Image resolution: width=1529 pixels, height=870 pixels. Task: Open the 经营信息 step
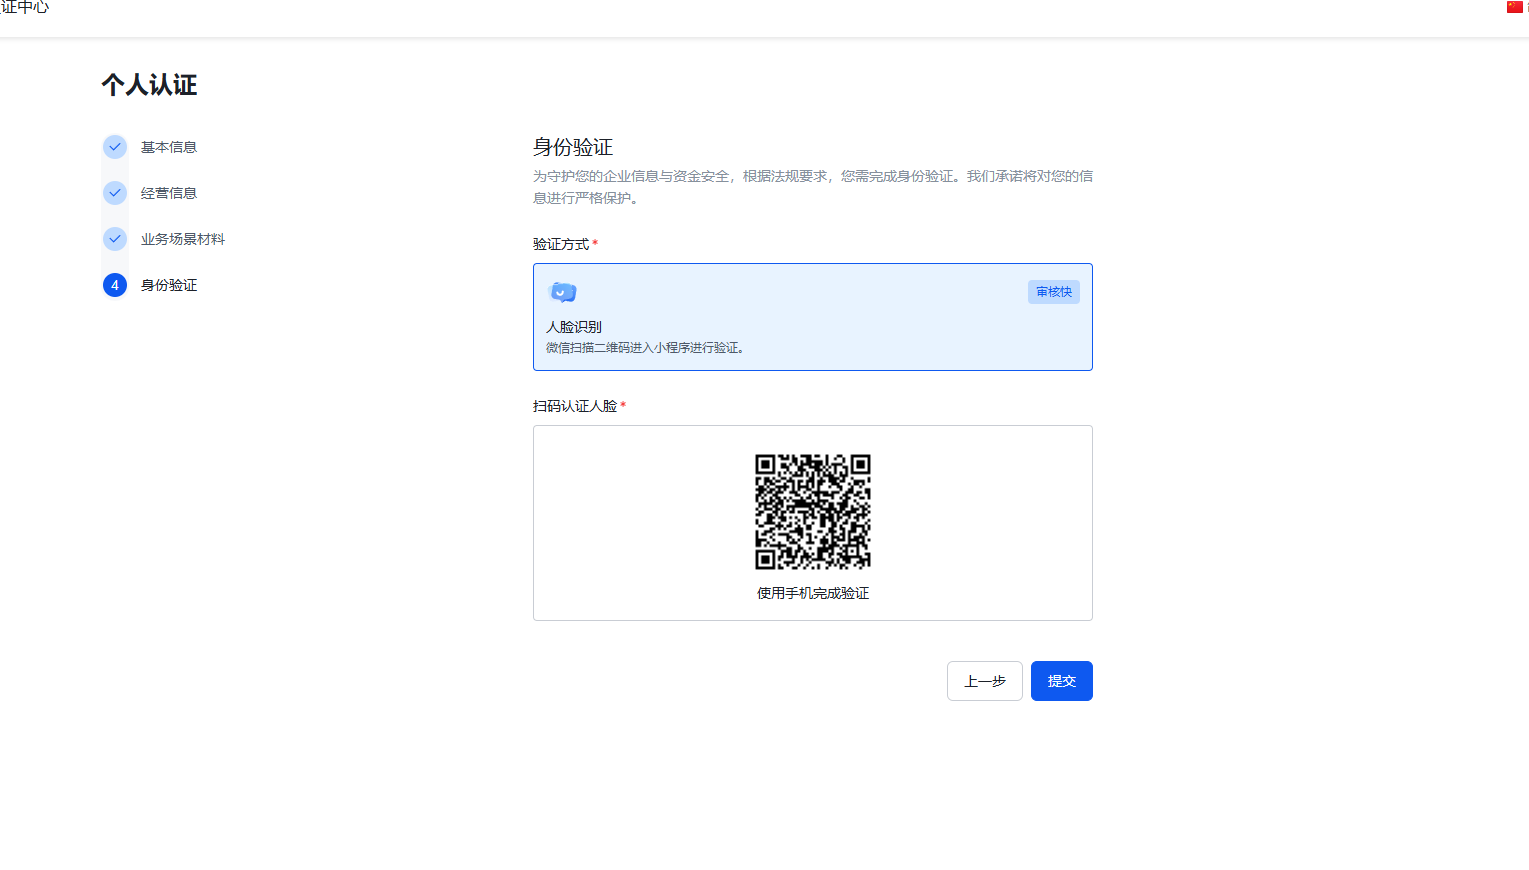click(x=169, y=193)
